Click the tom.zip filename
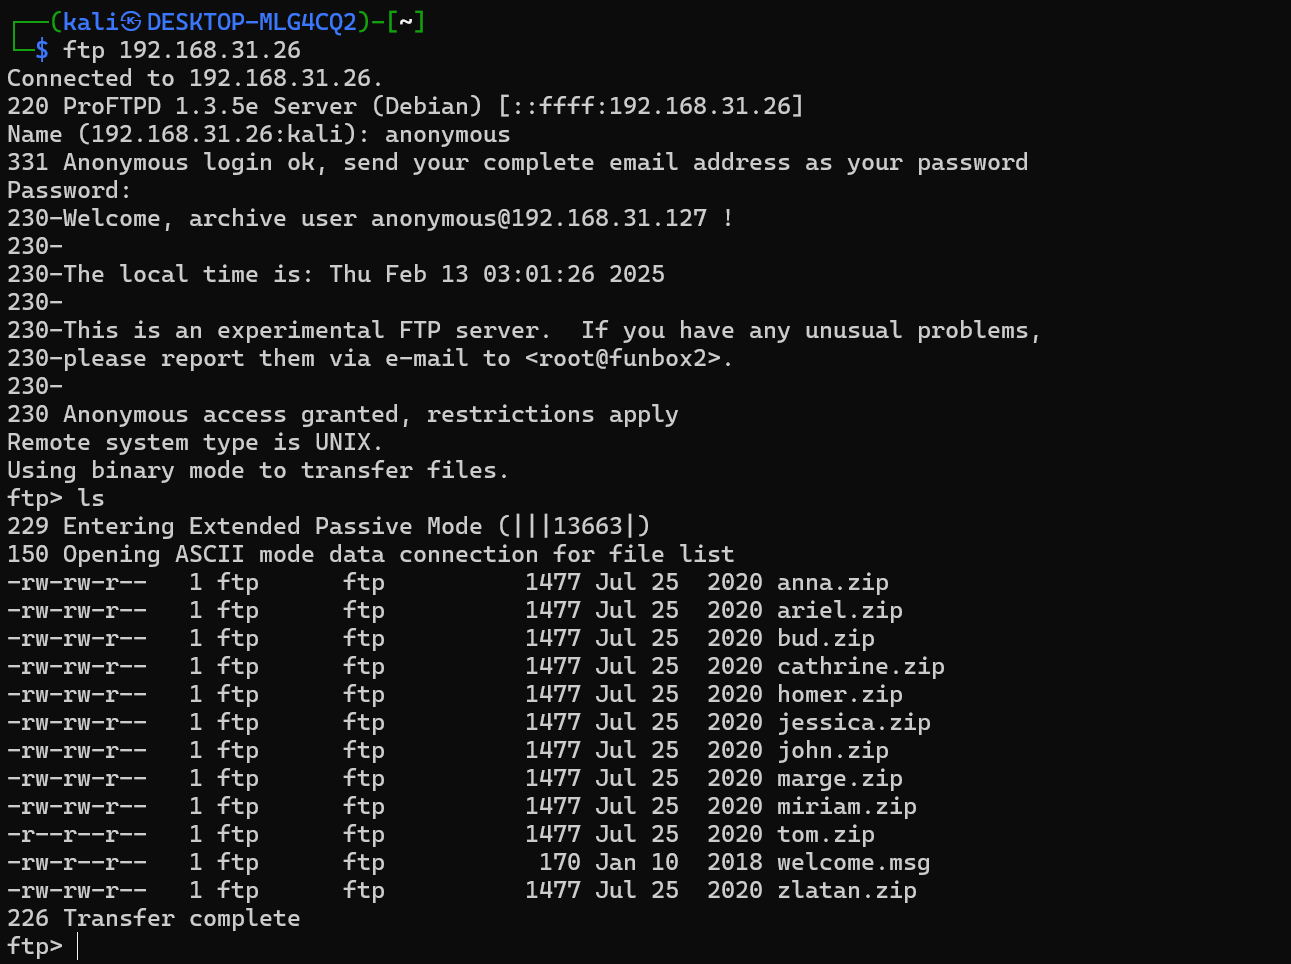Viewport: 1291px width, 964px height. (825, 834)
